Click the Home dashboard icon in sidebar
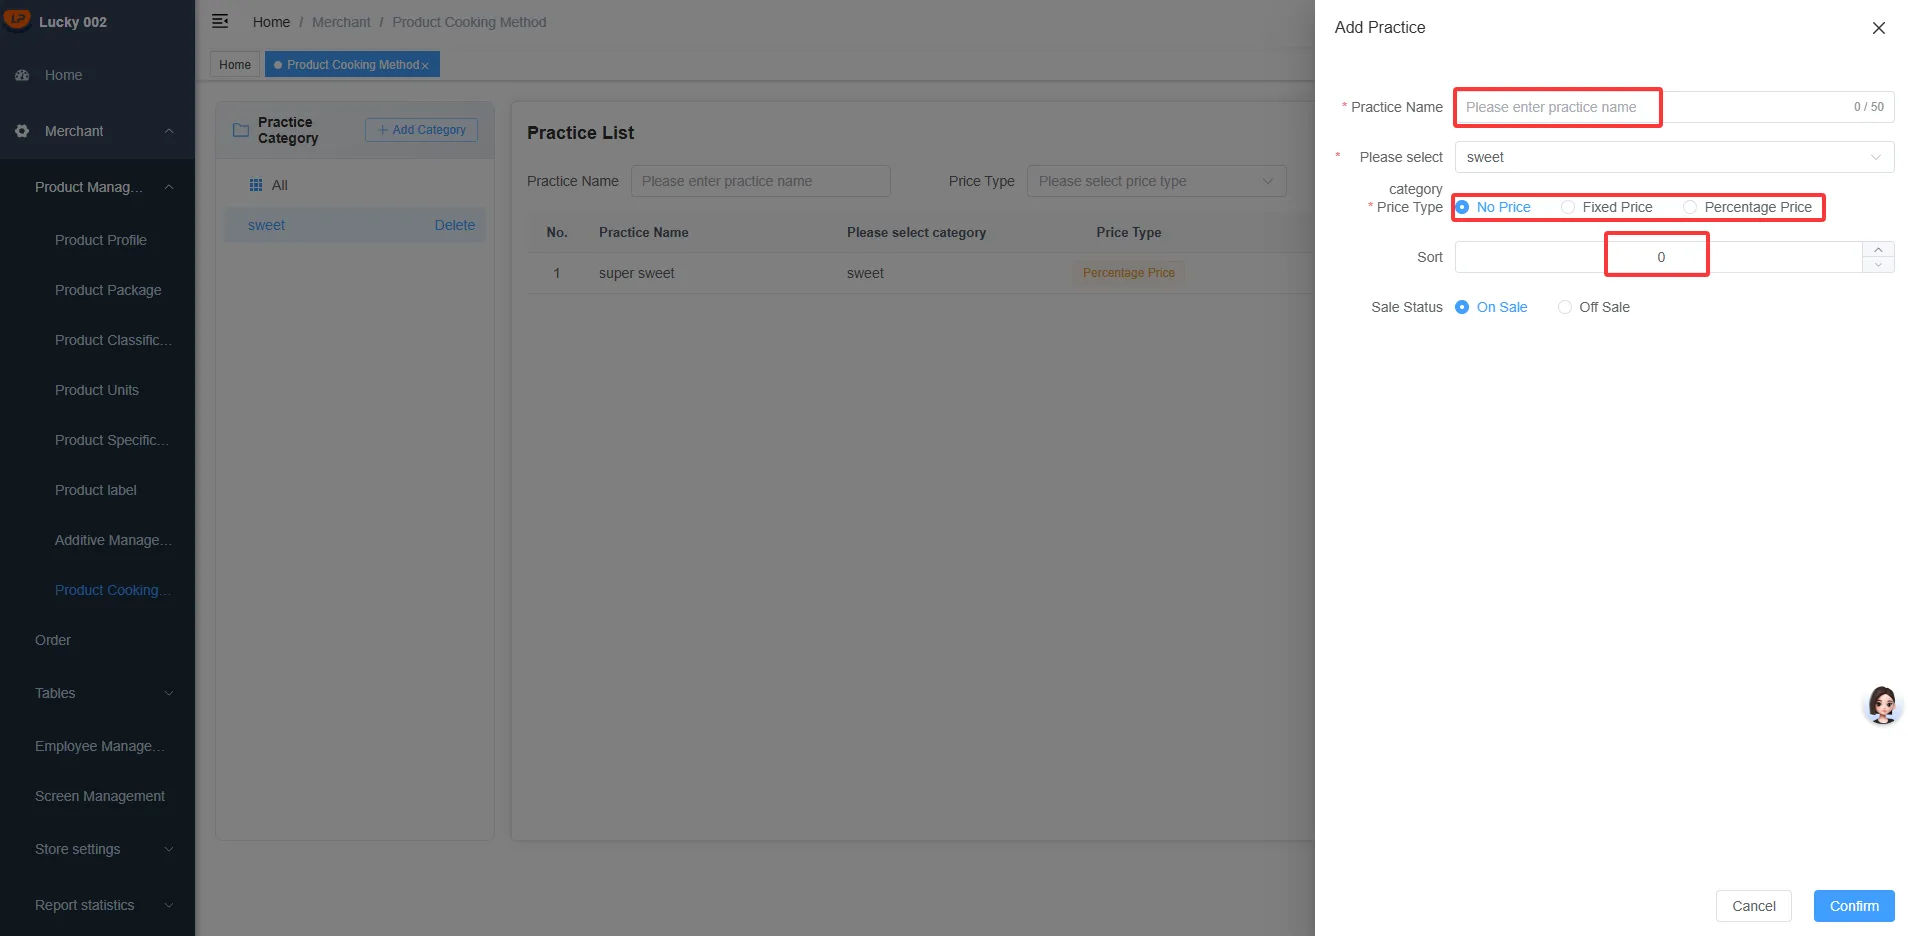1908x936 pixels. tap(22, 75)
